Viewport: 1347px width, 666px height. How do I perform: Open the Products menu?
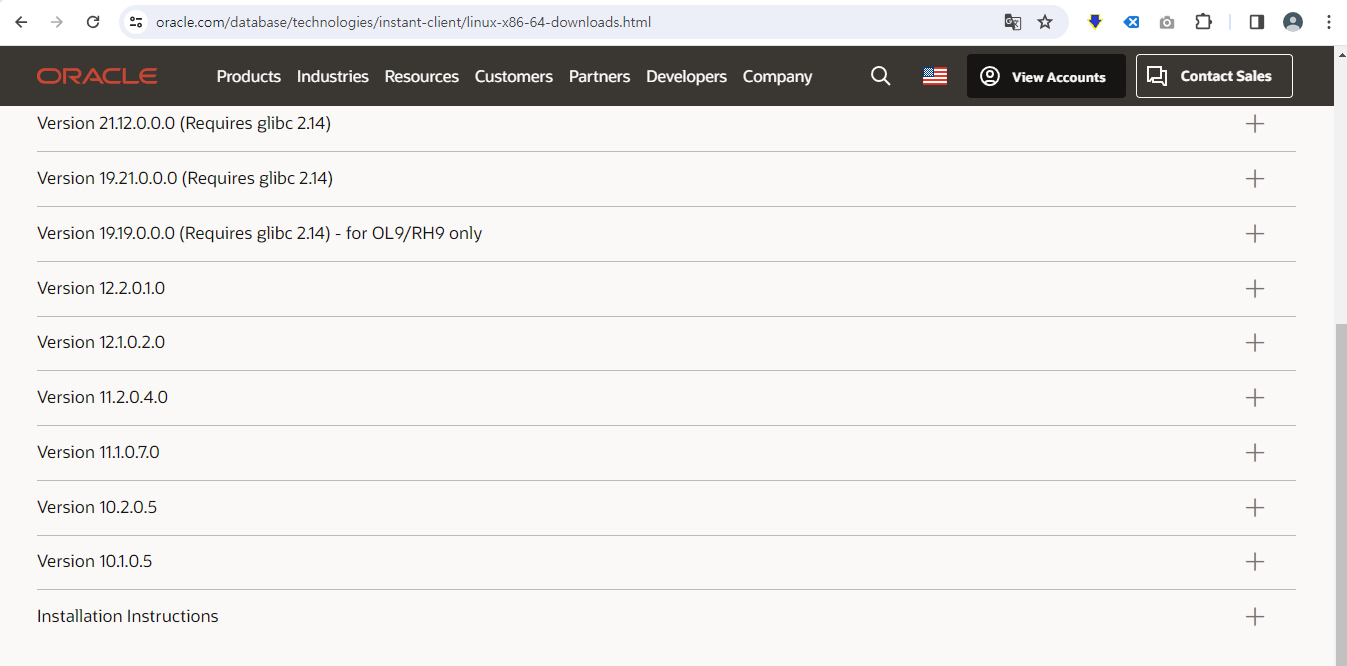coord(249,76)
